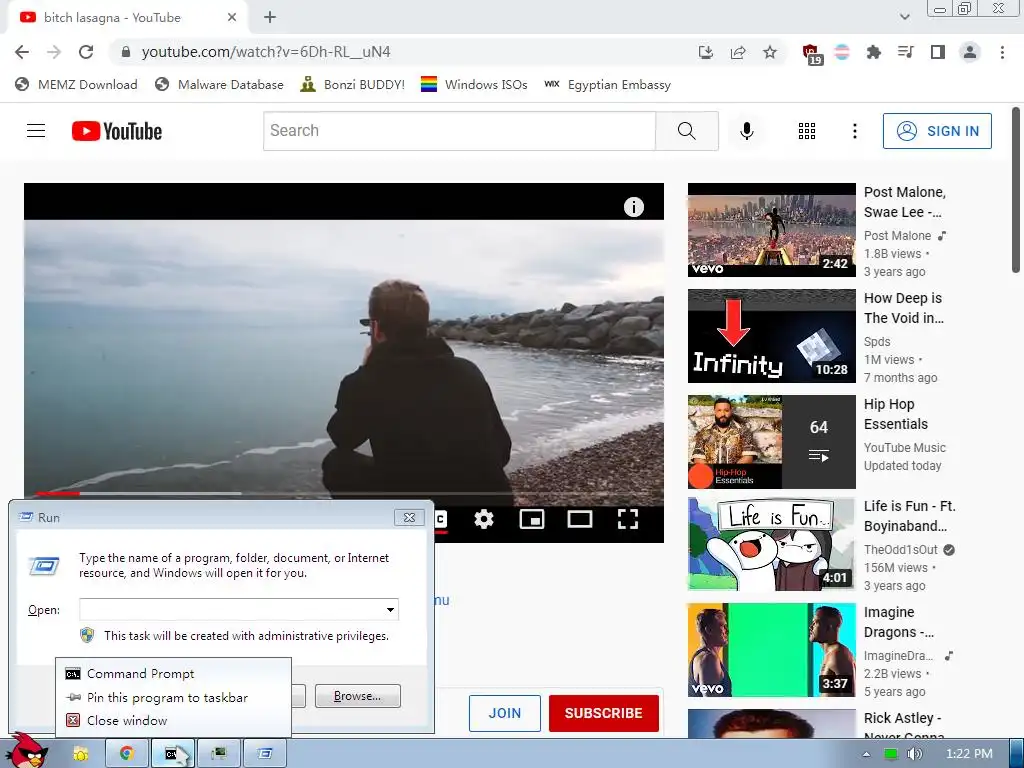Show video info card icon

click(633, 207)
